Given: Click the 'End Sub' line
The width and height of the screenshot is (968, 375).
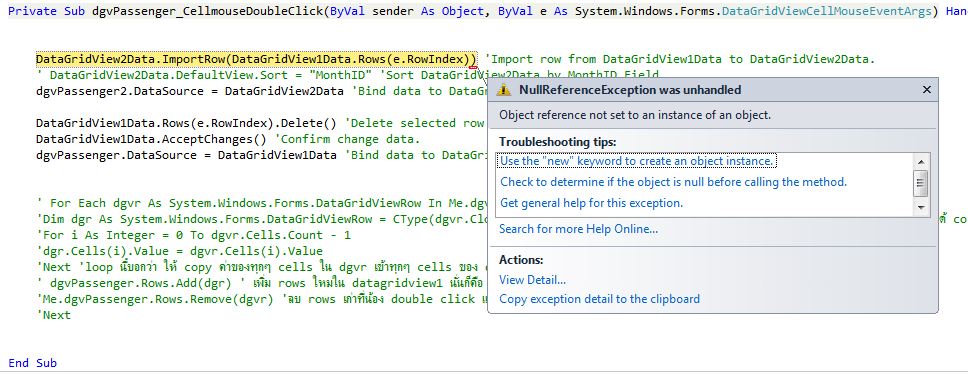Looking at the screenshot, I should coord(33,363).
